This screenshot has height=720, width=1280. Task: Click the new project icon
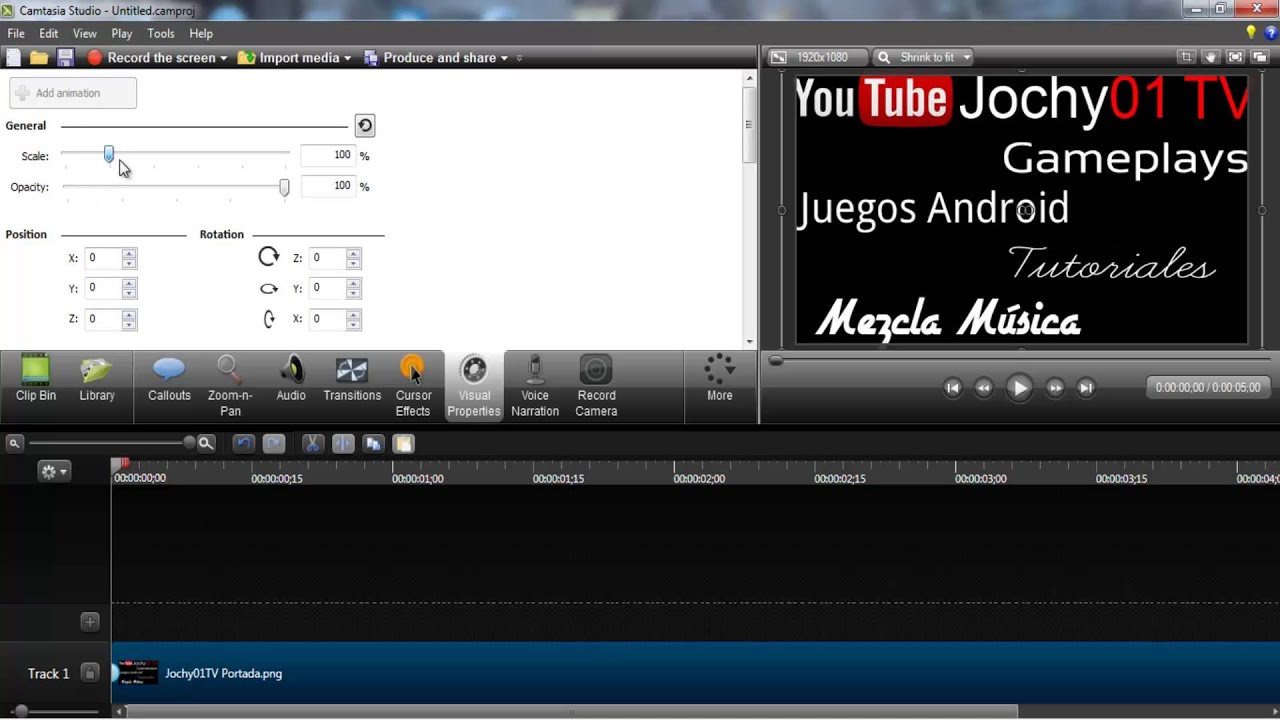tap(14, 58)
